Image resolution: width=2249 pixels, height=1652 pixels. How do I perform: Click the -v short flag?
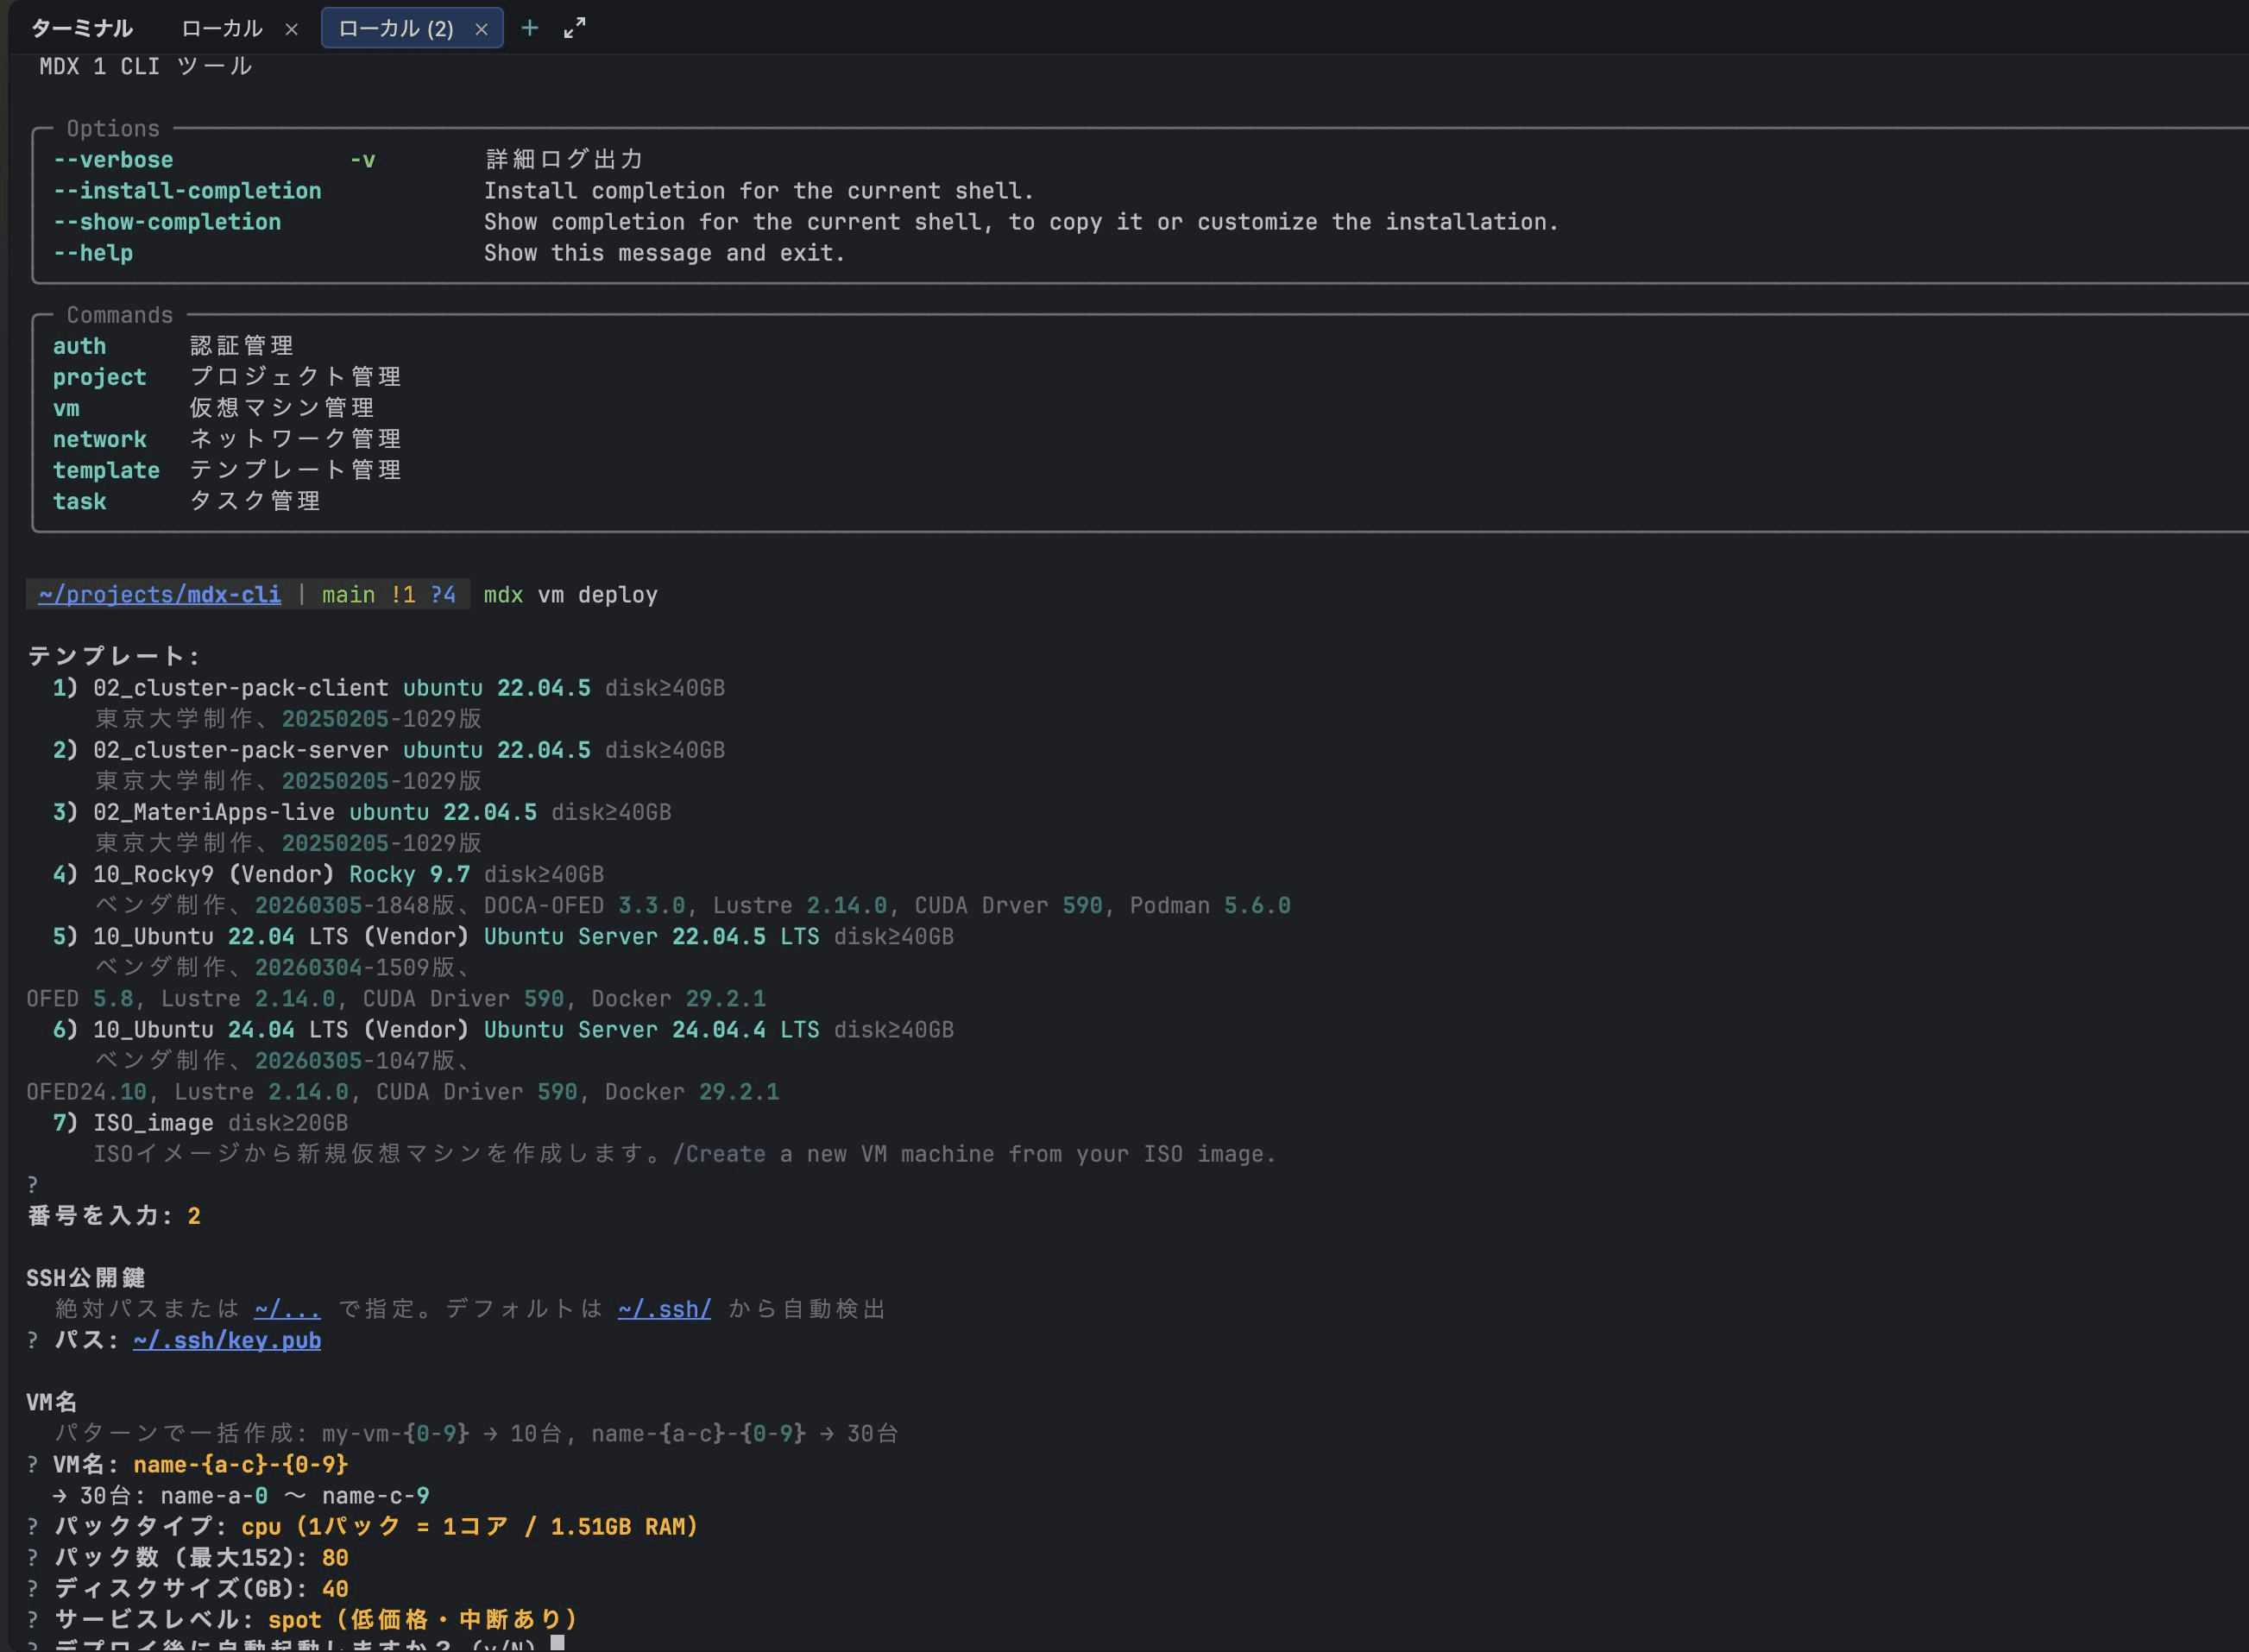click(362, 160)
